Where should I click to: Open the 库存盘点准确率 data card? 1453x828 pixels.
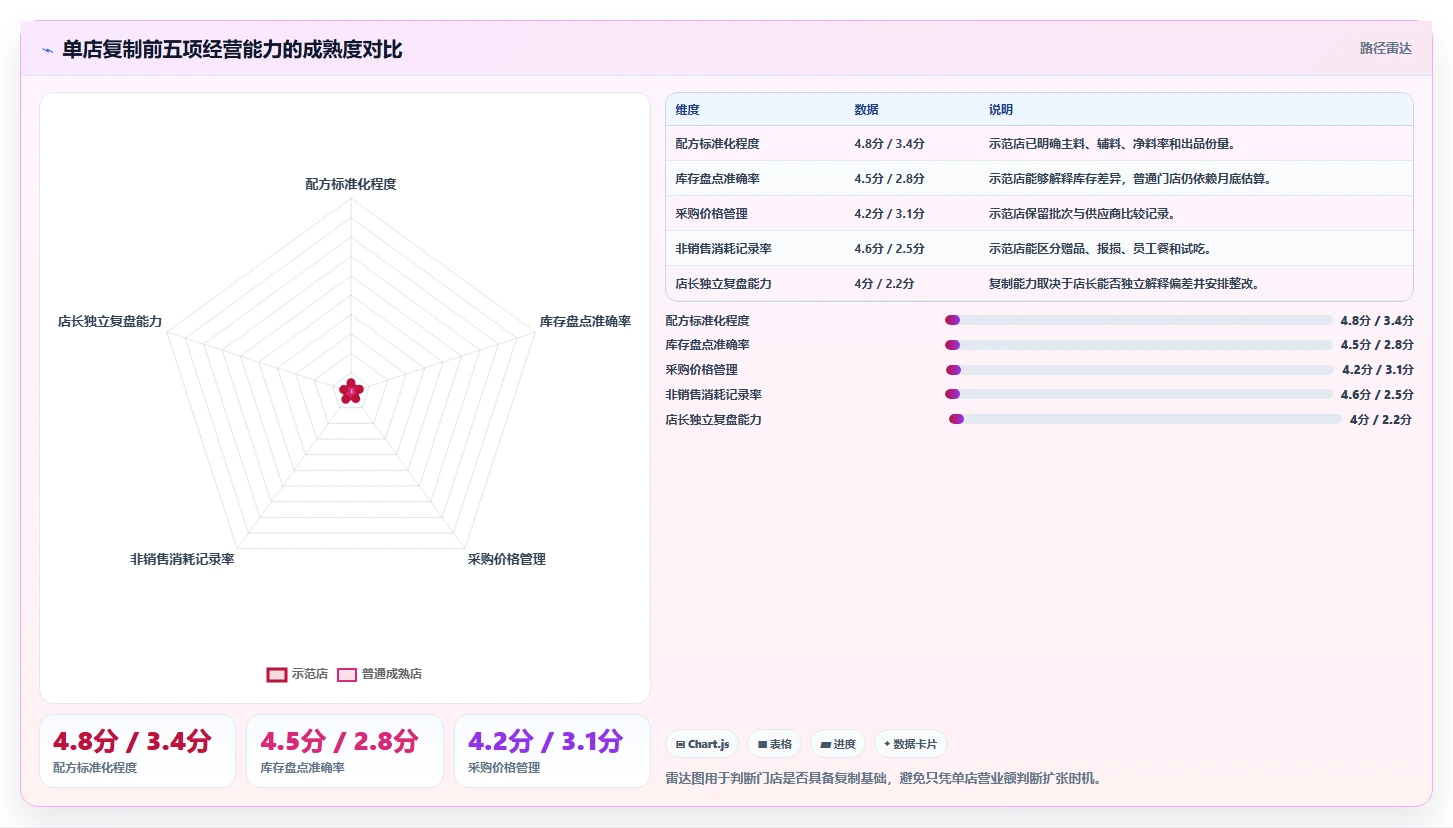click(x=345, y=751)
